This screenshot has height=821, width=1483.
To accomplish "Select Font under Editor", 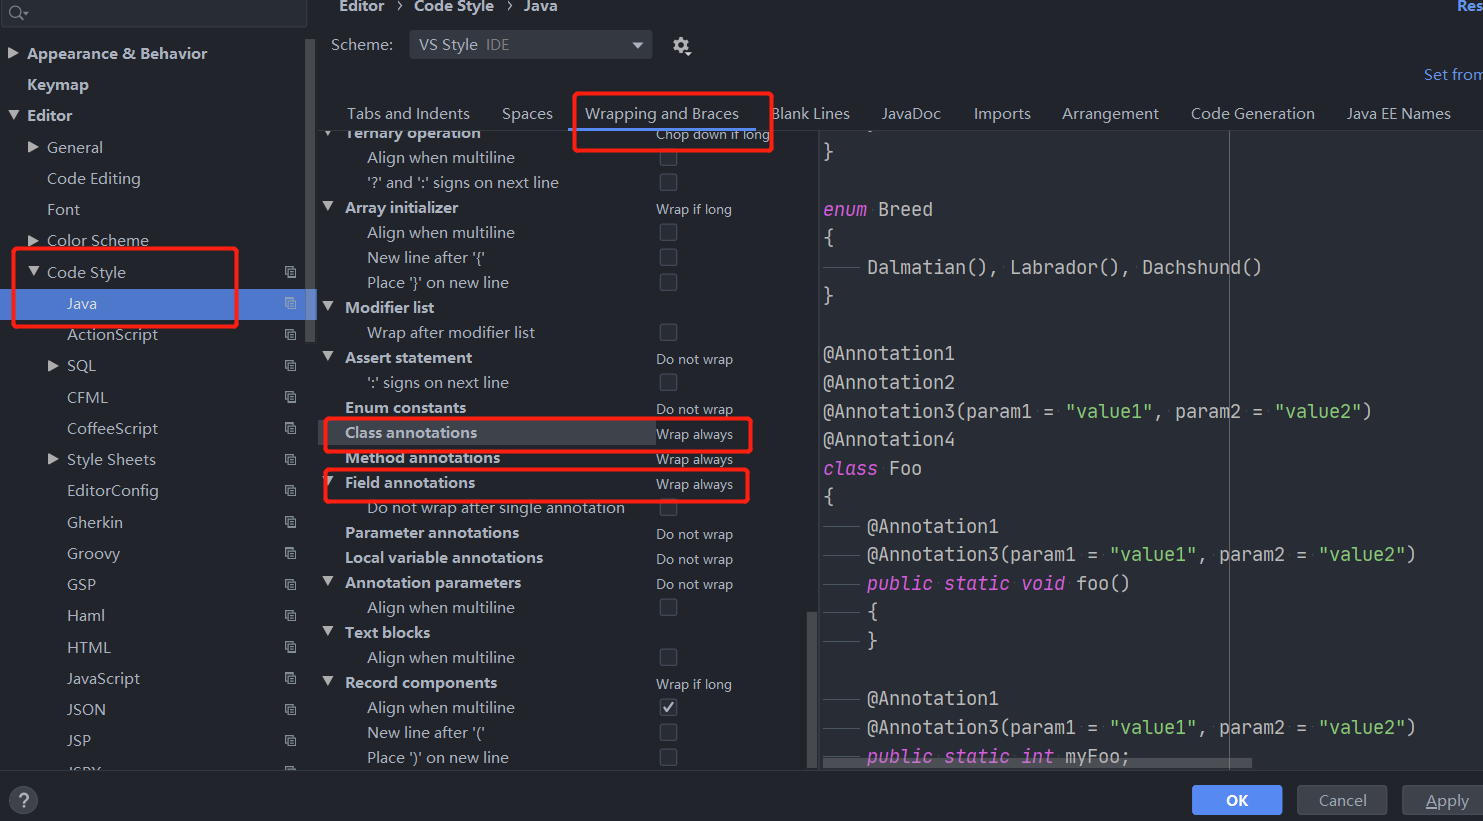I will [63, 209].
